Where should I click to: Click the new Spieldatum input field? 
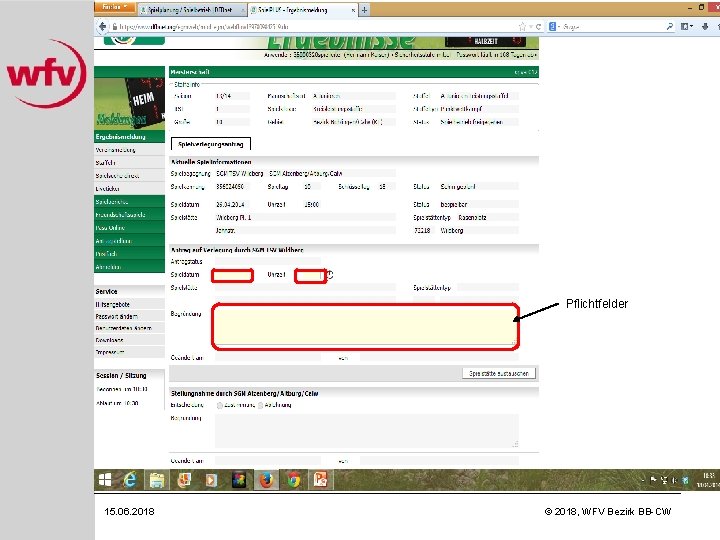point(232,276)
